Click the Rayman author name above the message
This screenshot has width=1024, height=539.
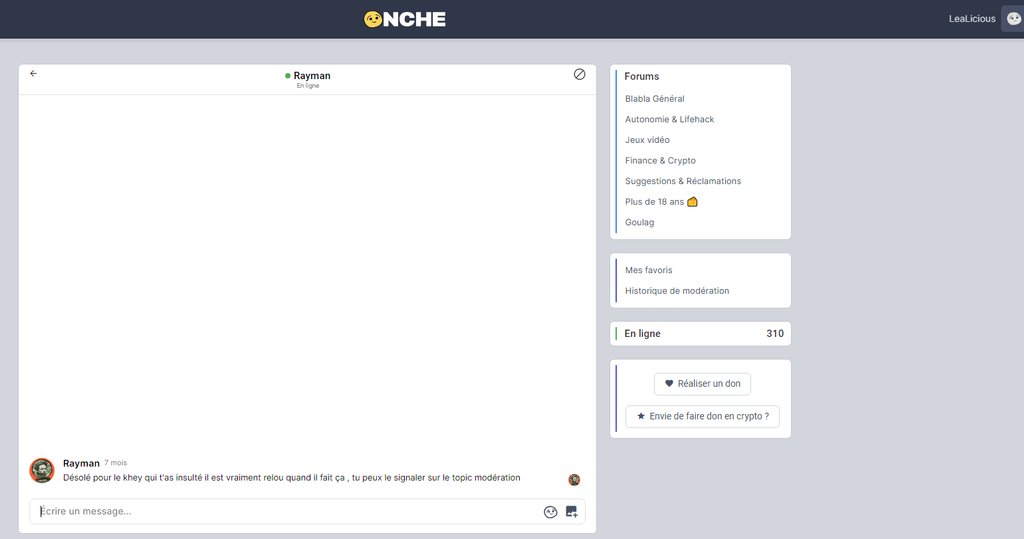(x=81, y=463)
